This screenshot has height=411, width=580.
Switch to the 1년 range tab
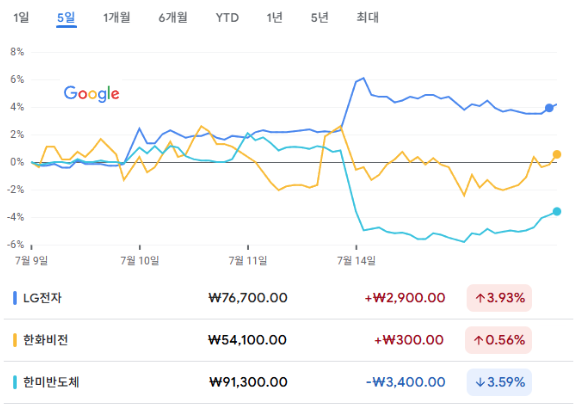[274, 17]
